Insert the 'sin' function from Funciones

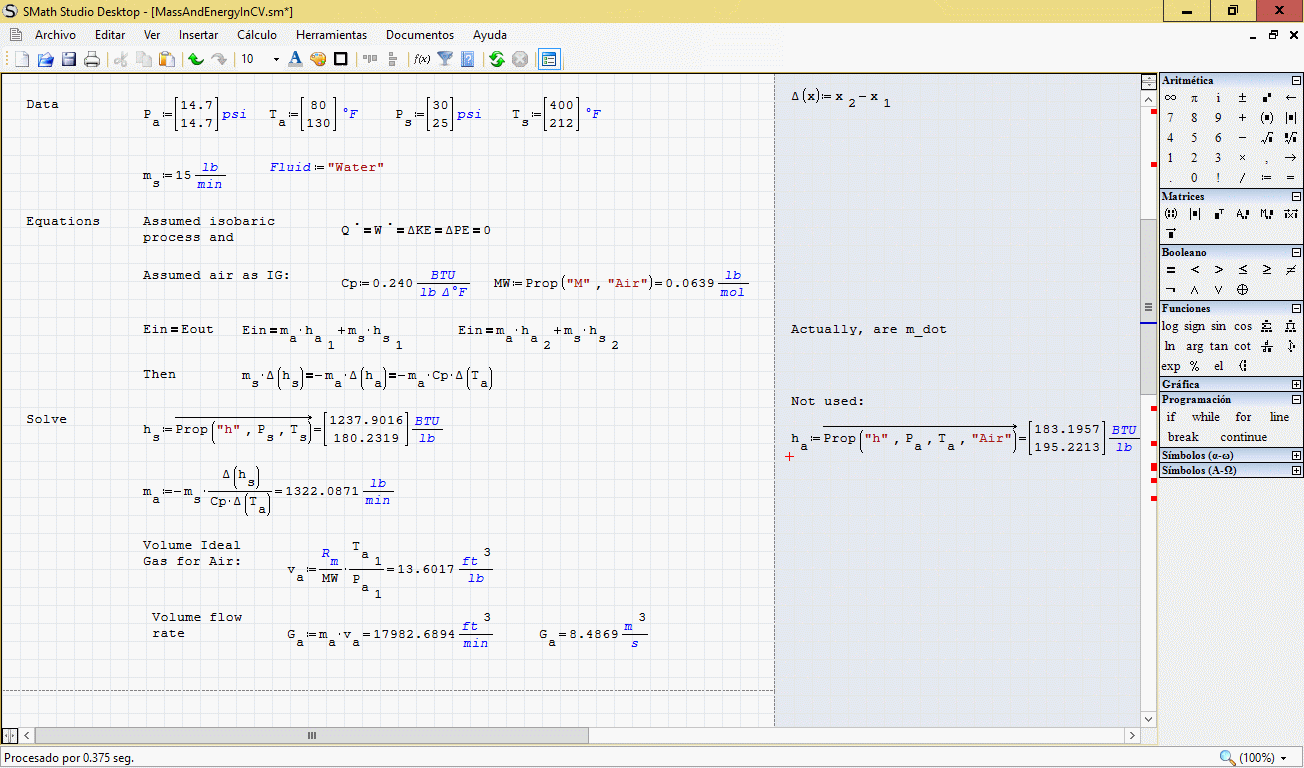(x=1218, y=326)
